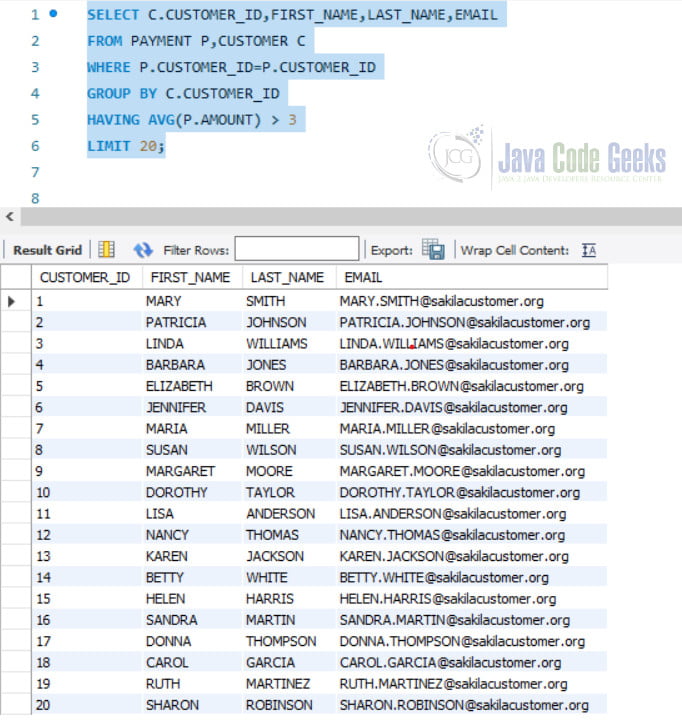Click the email SANDRA.MARTIN@sakilacustomer.org
The width and height of the screenshot is (682, 725).
(x=455, y=621)
